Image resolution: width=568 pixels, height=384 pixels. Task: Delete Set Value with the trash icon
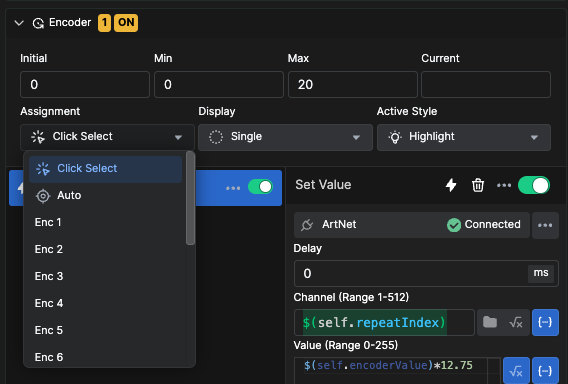tap(478, 185)
